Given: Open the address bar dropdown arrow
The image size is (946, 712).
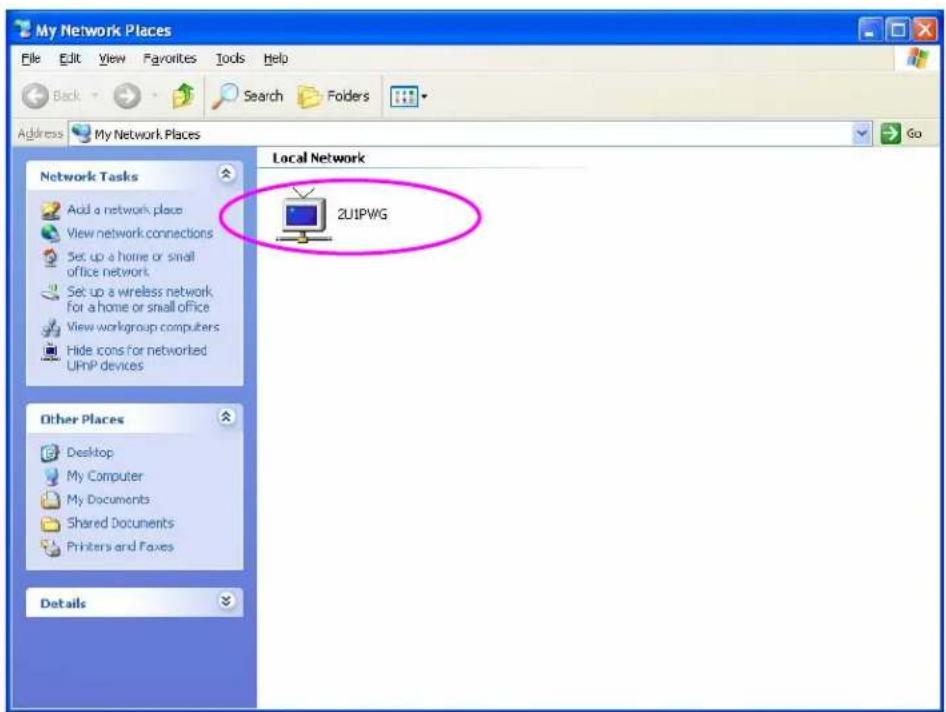Looking at the screenshot, I should tap(862, 133).
